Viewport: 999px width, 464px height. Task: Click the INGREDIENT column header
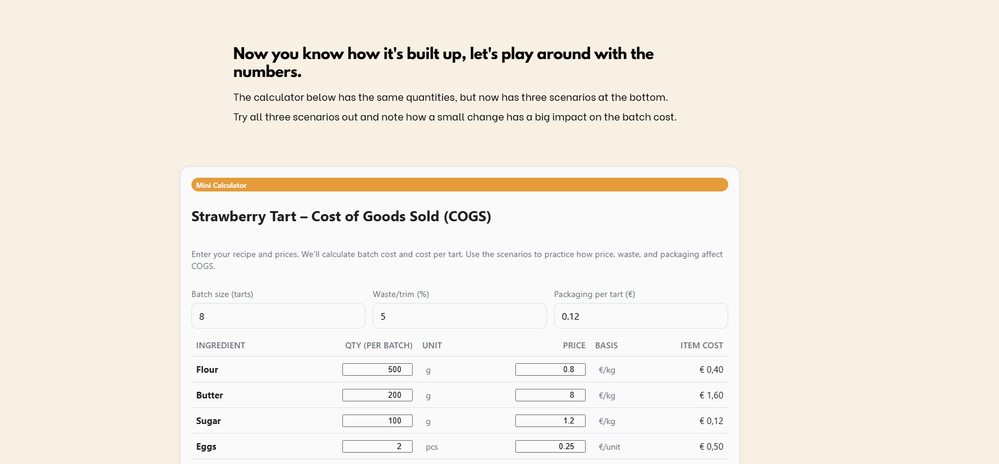(x=220, y=346)
